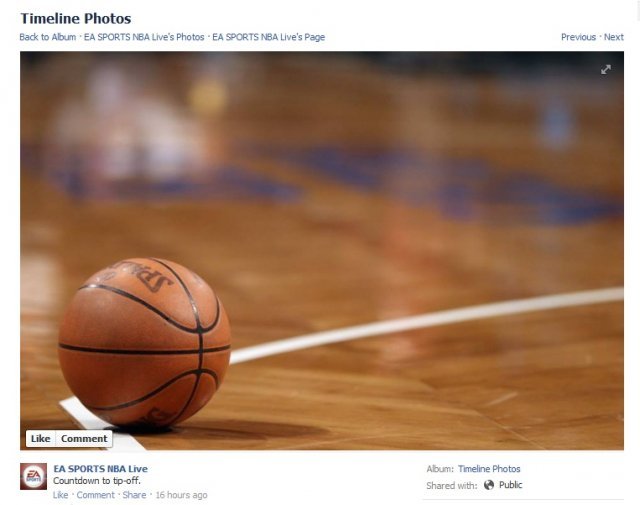The height and width of the screenshot is (505, 640).
Task: Go to the Next photo
Action: (x=614, y=37)
